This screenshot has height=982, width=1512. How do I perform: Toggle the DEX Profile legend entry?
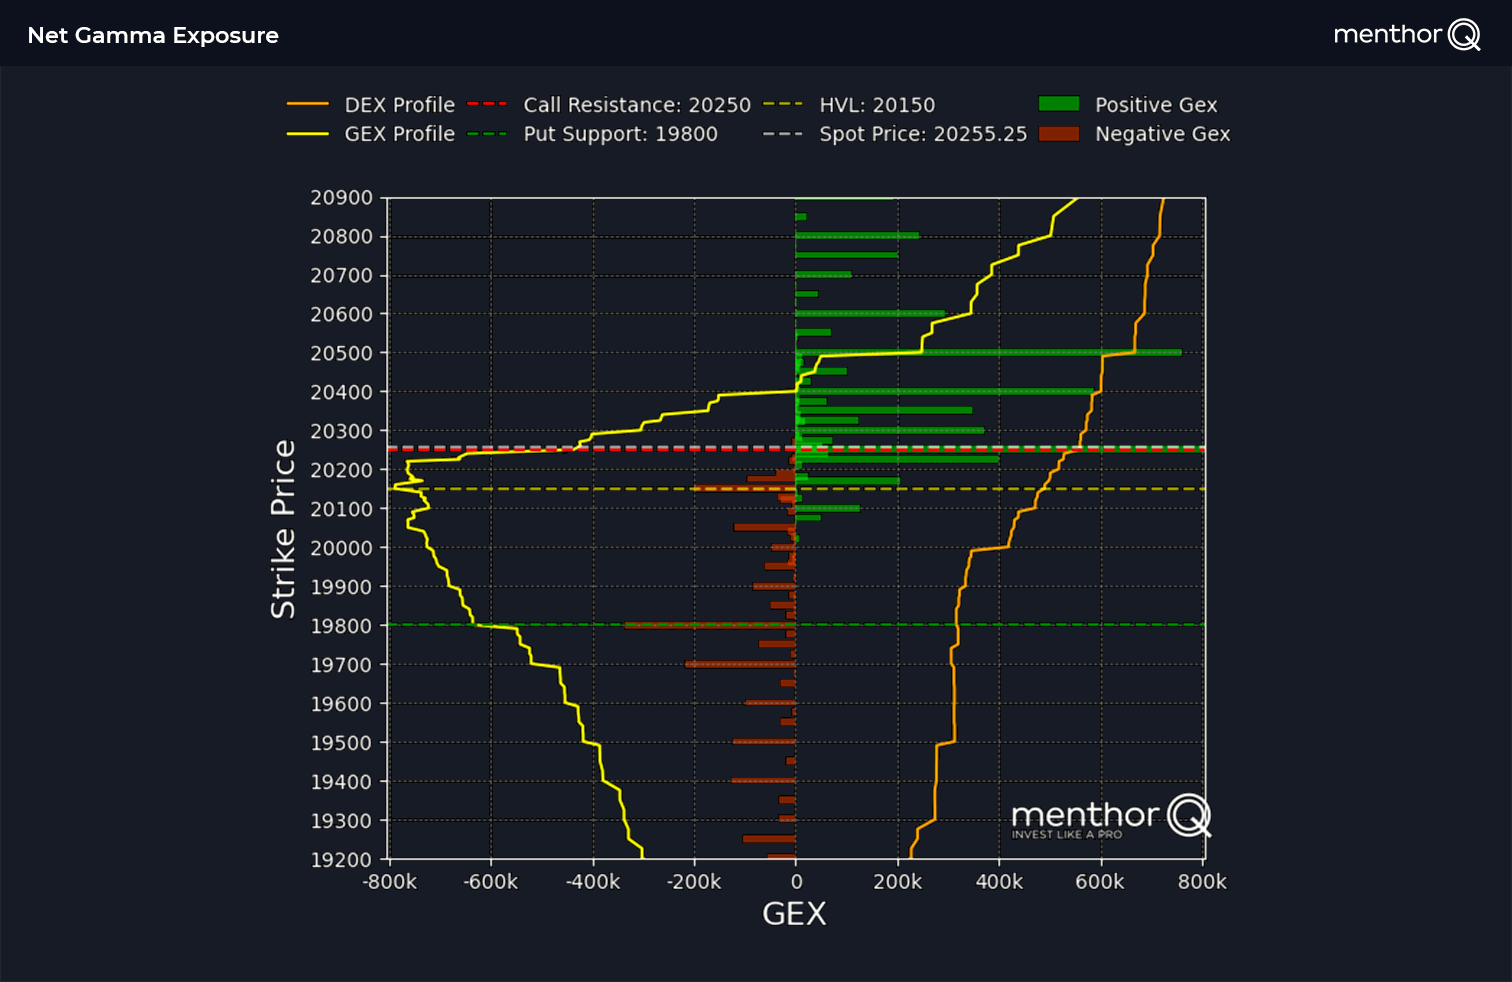(399, 104)
